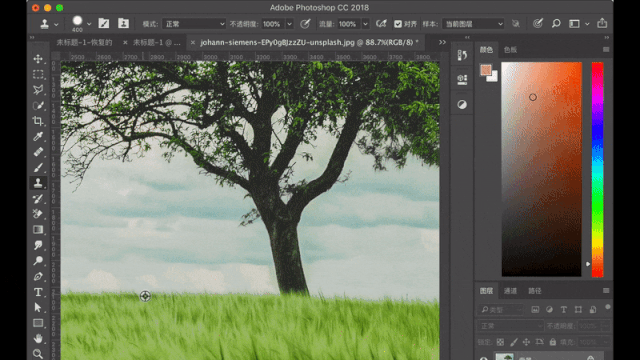
Task: Enable airbrush-style build-up button
Action: coord(381,24)
